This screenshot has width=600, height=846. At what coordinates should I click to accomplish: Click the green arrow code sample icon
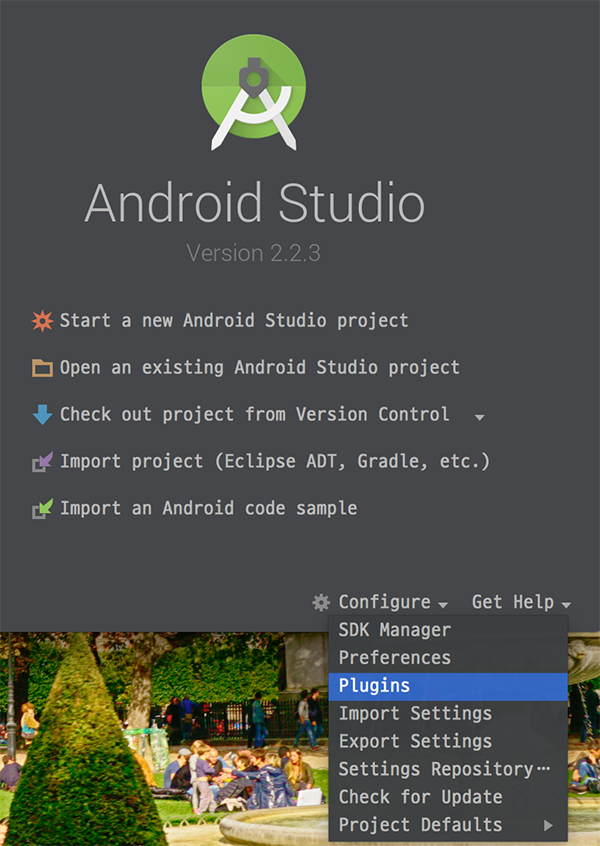pyautogui.click(x=42, y=508)
